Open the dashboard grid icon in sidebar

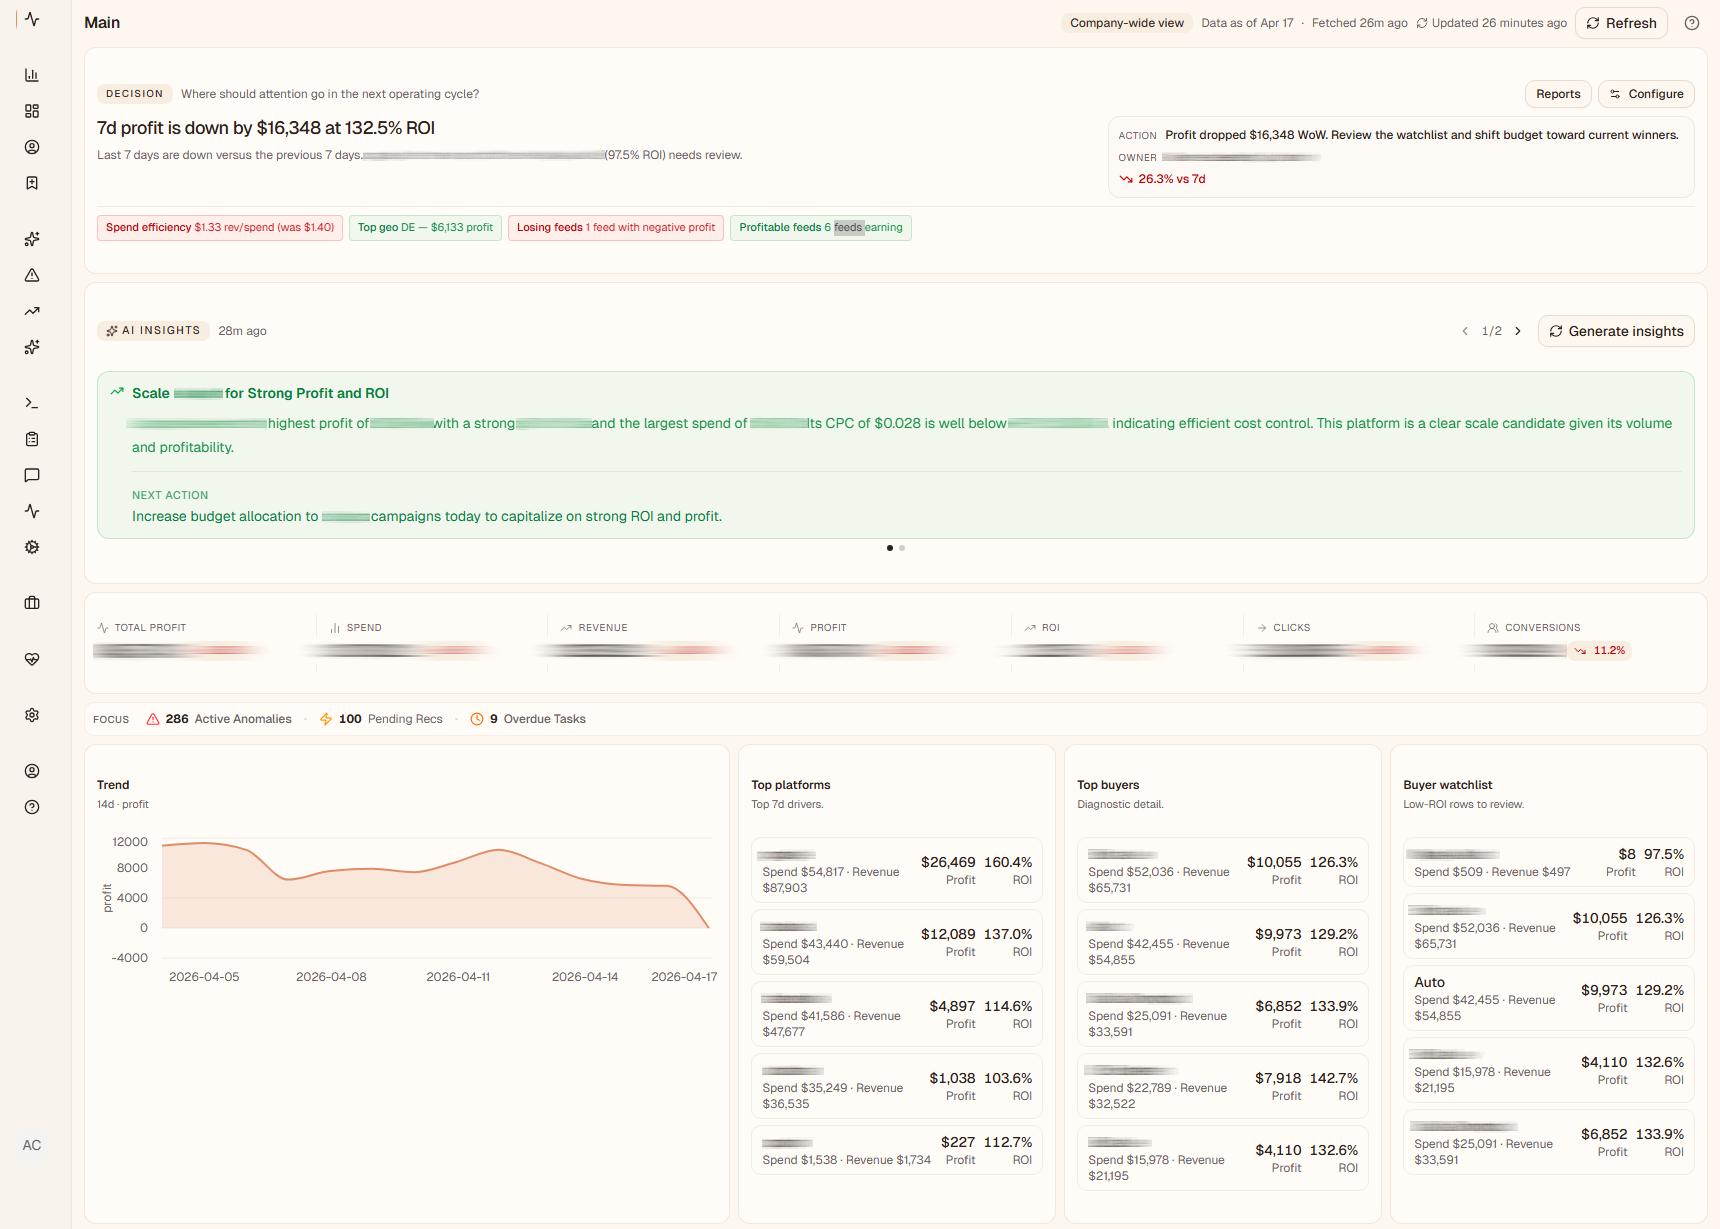click(32, 111)
